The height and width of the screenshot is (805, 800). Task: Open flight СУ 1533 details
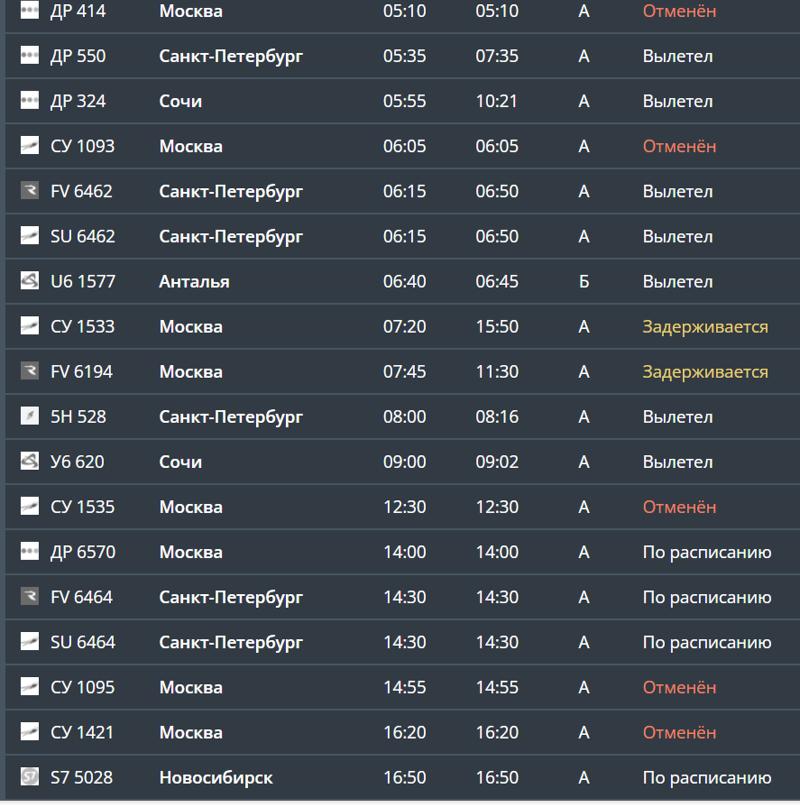click(x=82, y=327)
